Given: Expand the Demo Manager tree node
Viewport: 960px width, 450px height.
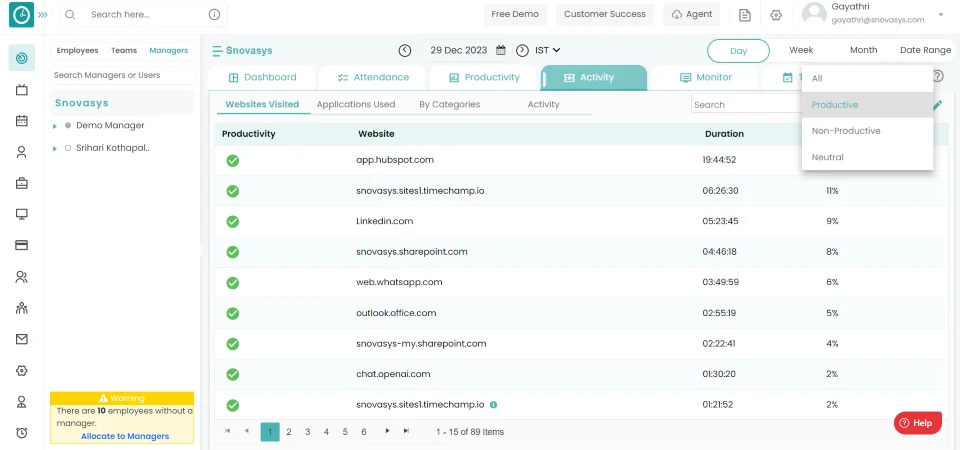Looking at the screenshot, I should tap(55, 126).
